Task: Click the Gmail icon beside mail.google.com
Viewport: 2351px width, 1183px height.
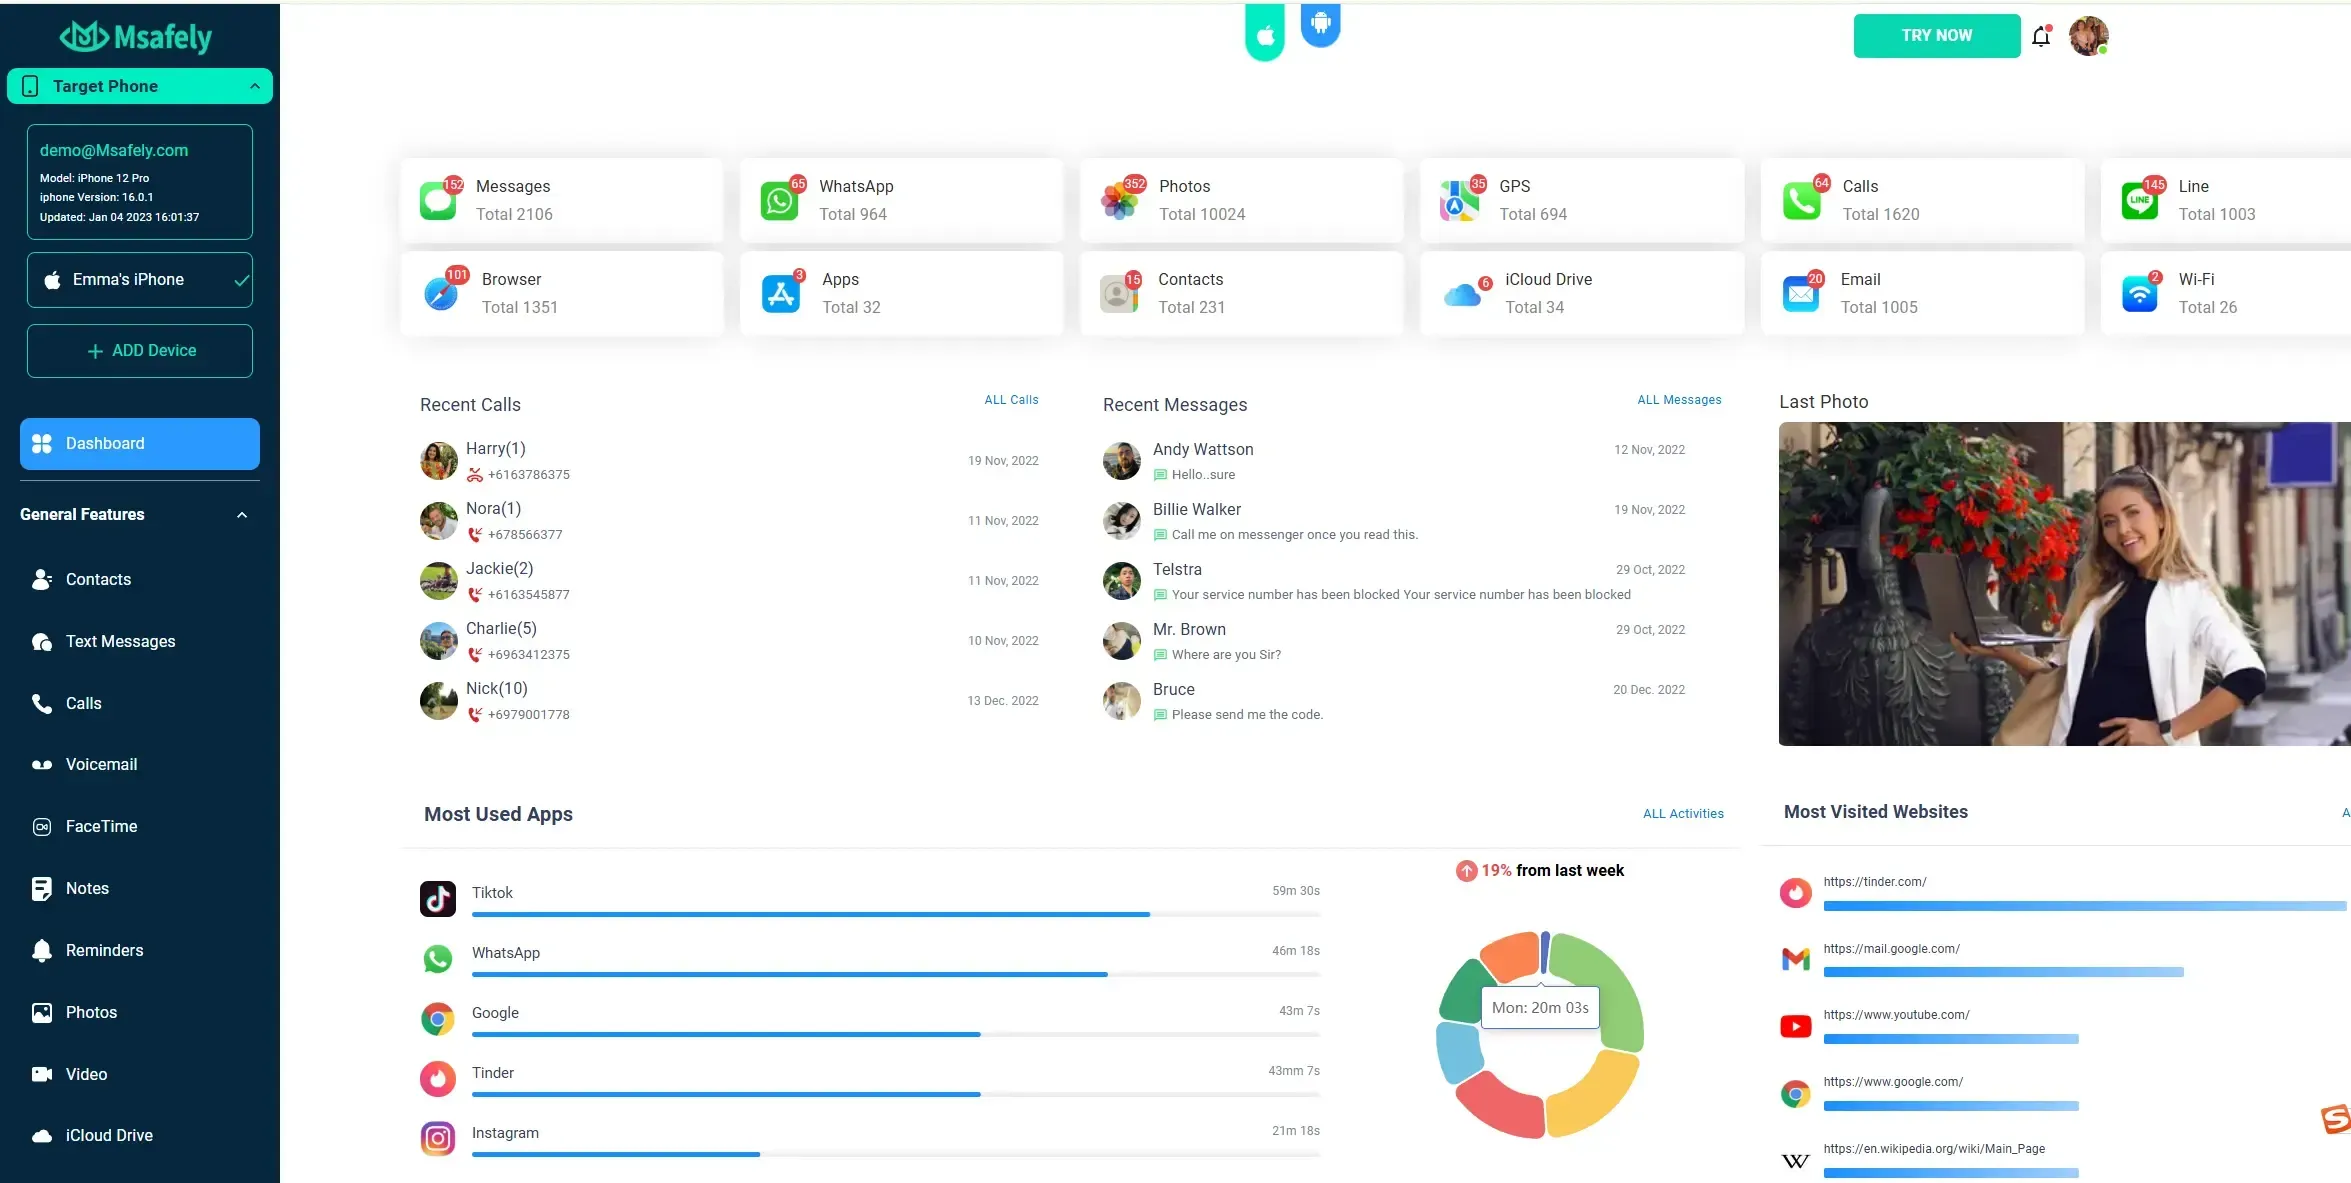Action: click(x=1796, y=959)
